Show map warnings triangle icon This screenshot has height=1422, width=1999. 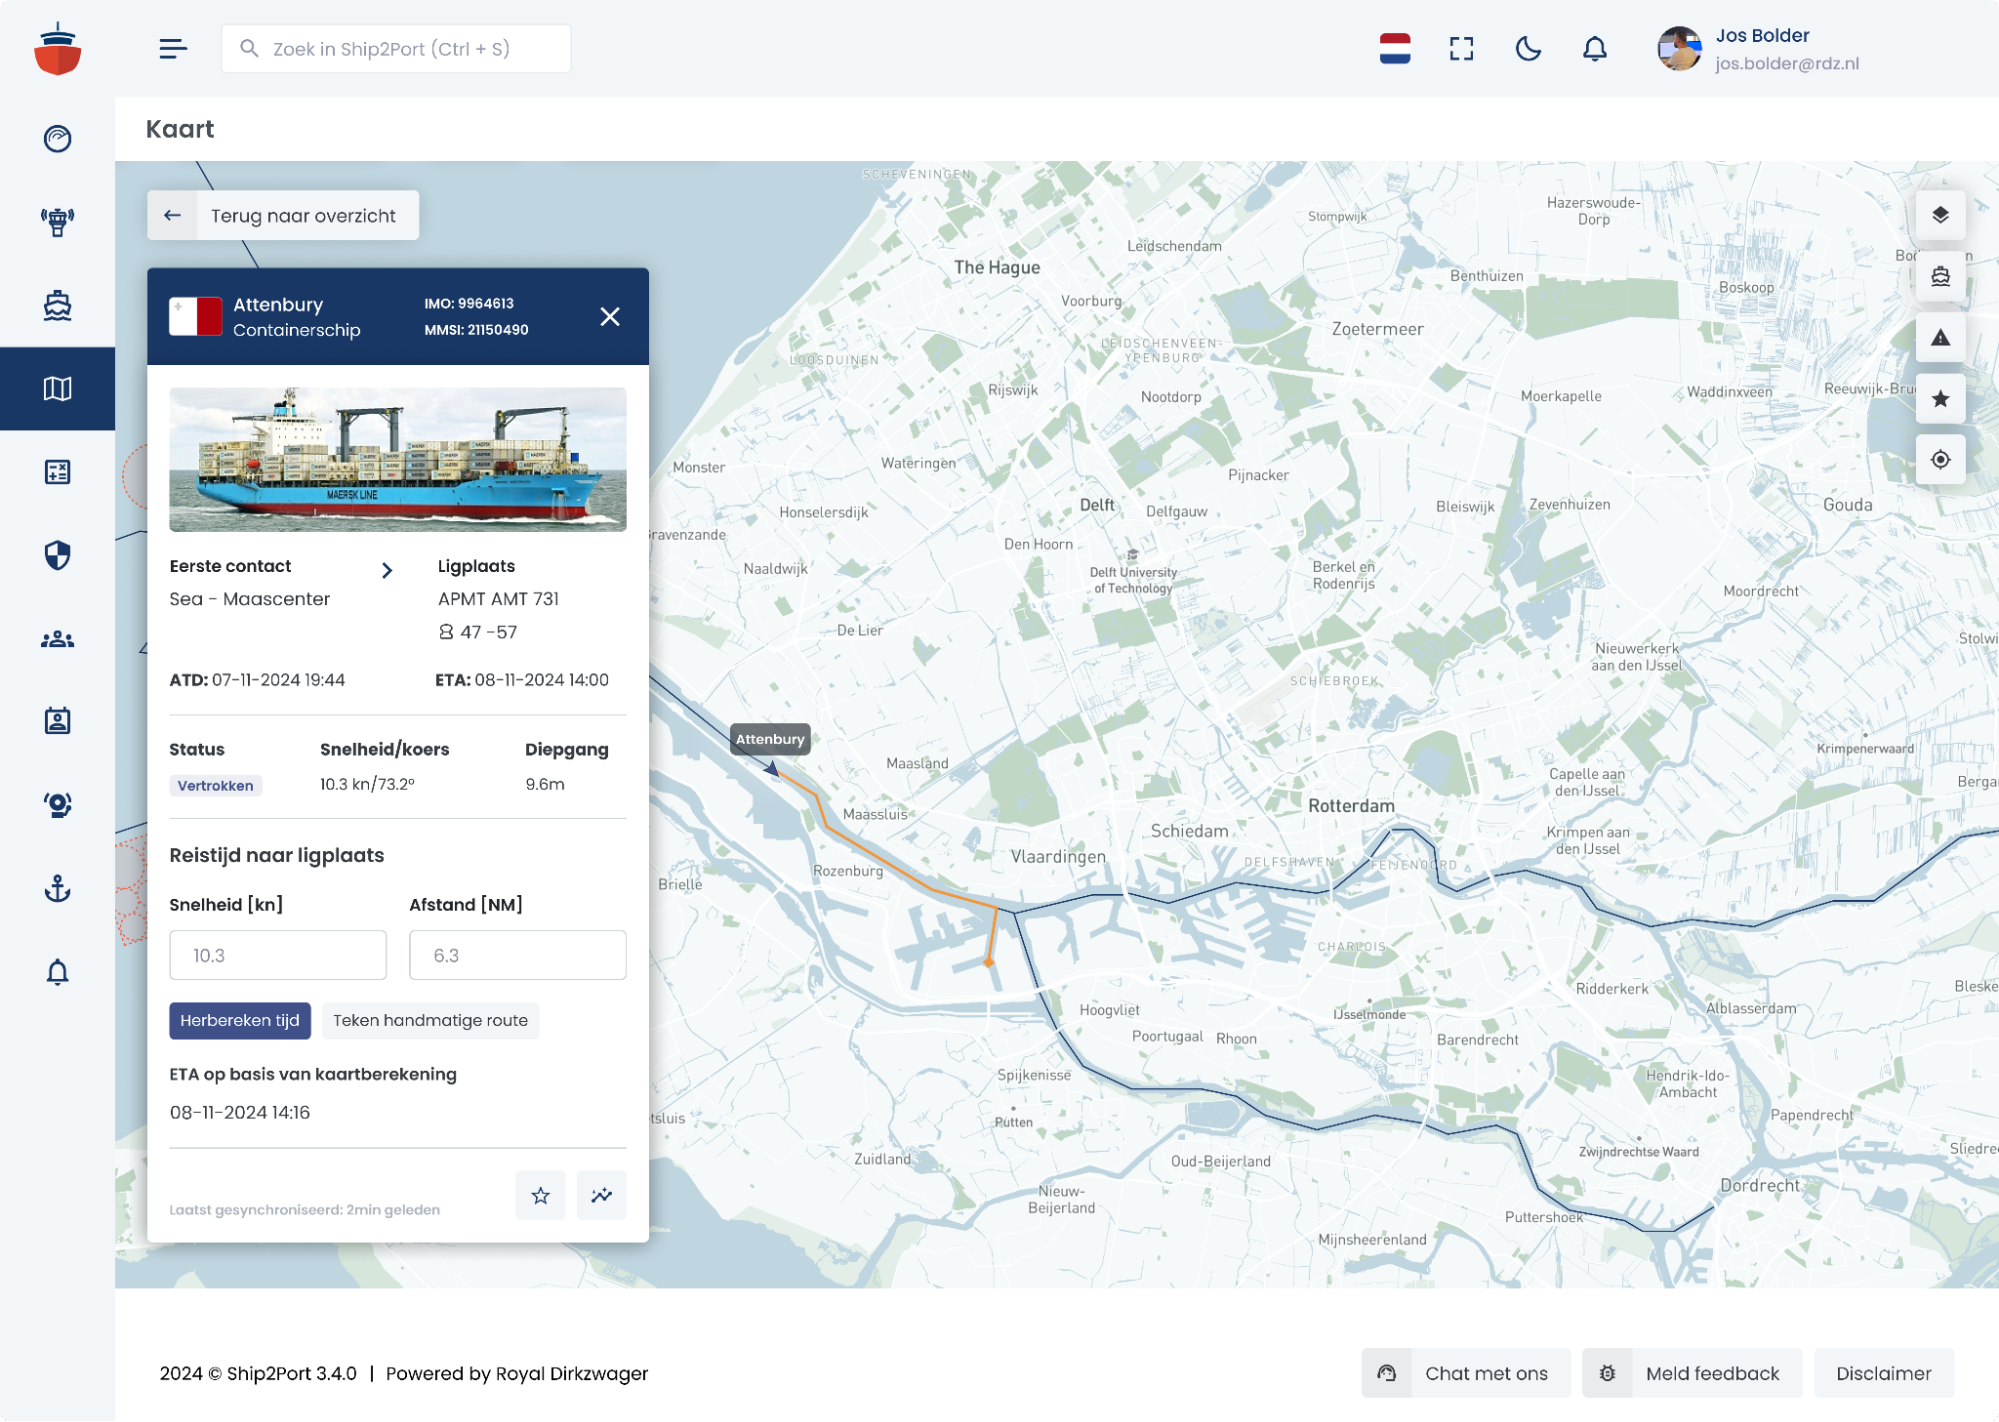click(x=1940, y=338)
